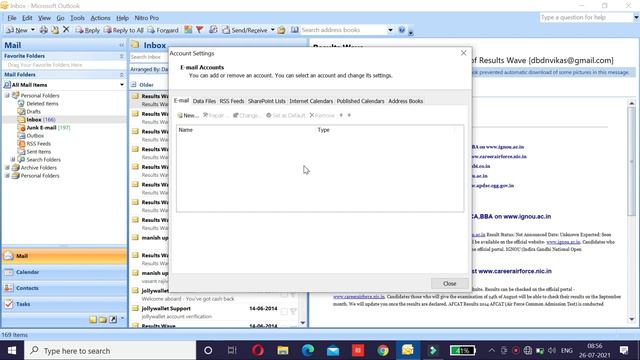Select the RSS Feeds folder
640x360 pixels.
pyautogui.click(x=38, y=144)
